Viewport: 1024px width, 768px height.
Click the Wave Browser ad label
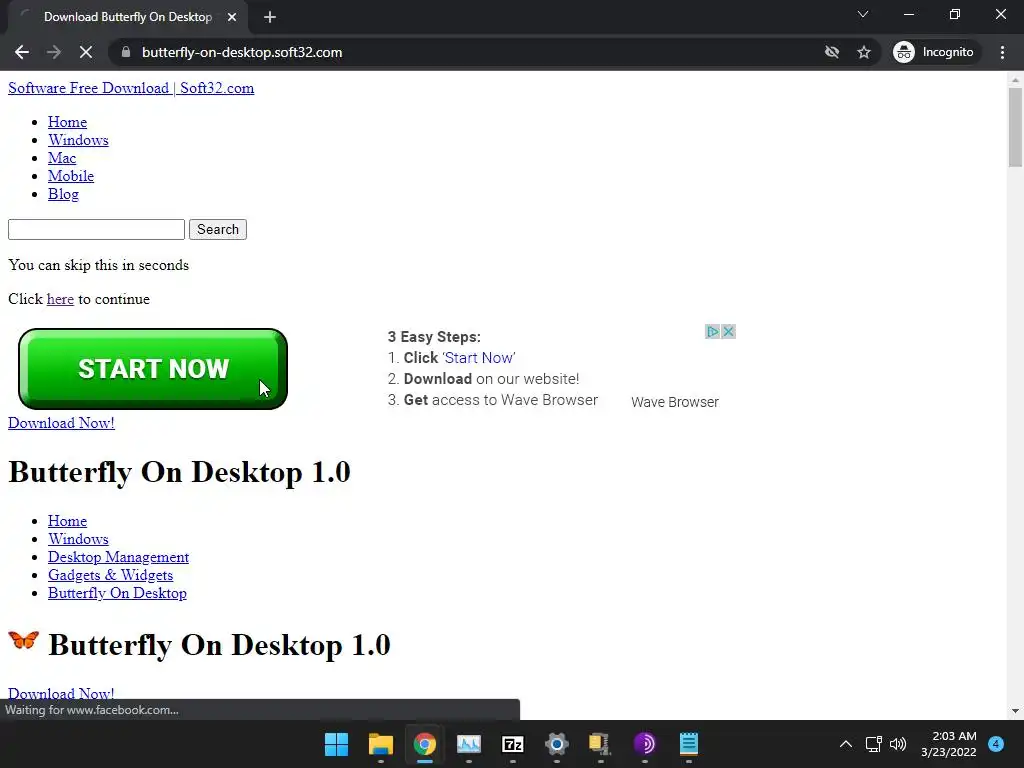[x=675, y=402]
